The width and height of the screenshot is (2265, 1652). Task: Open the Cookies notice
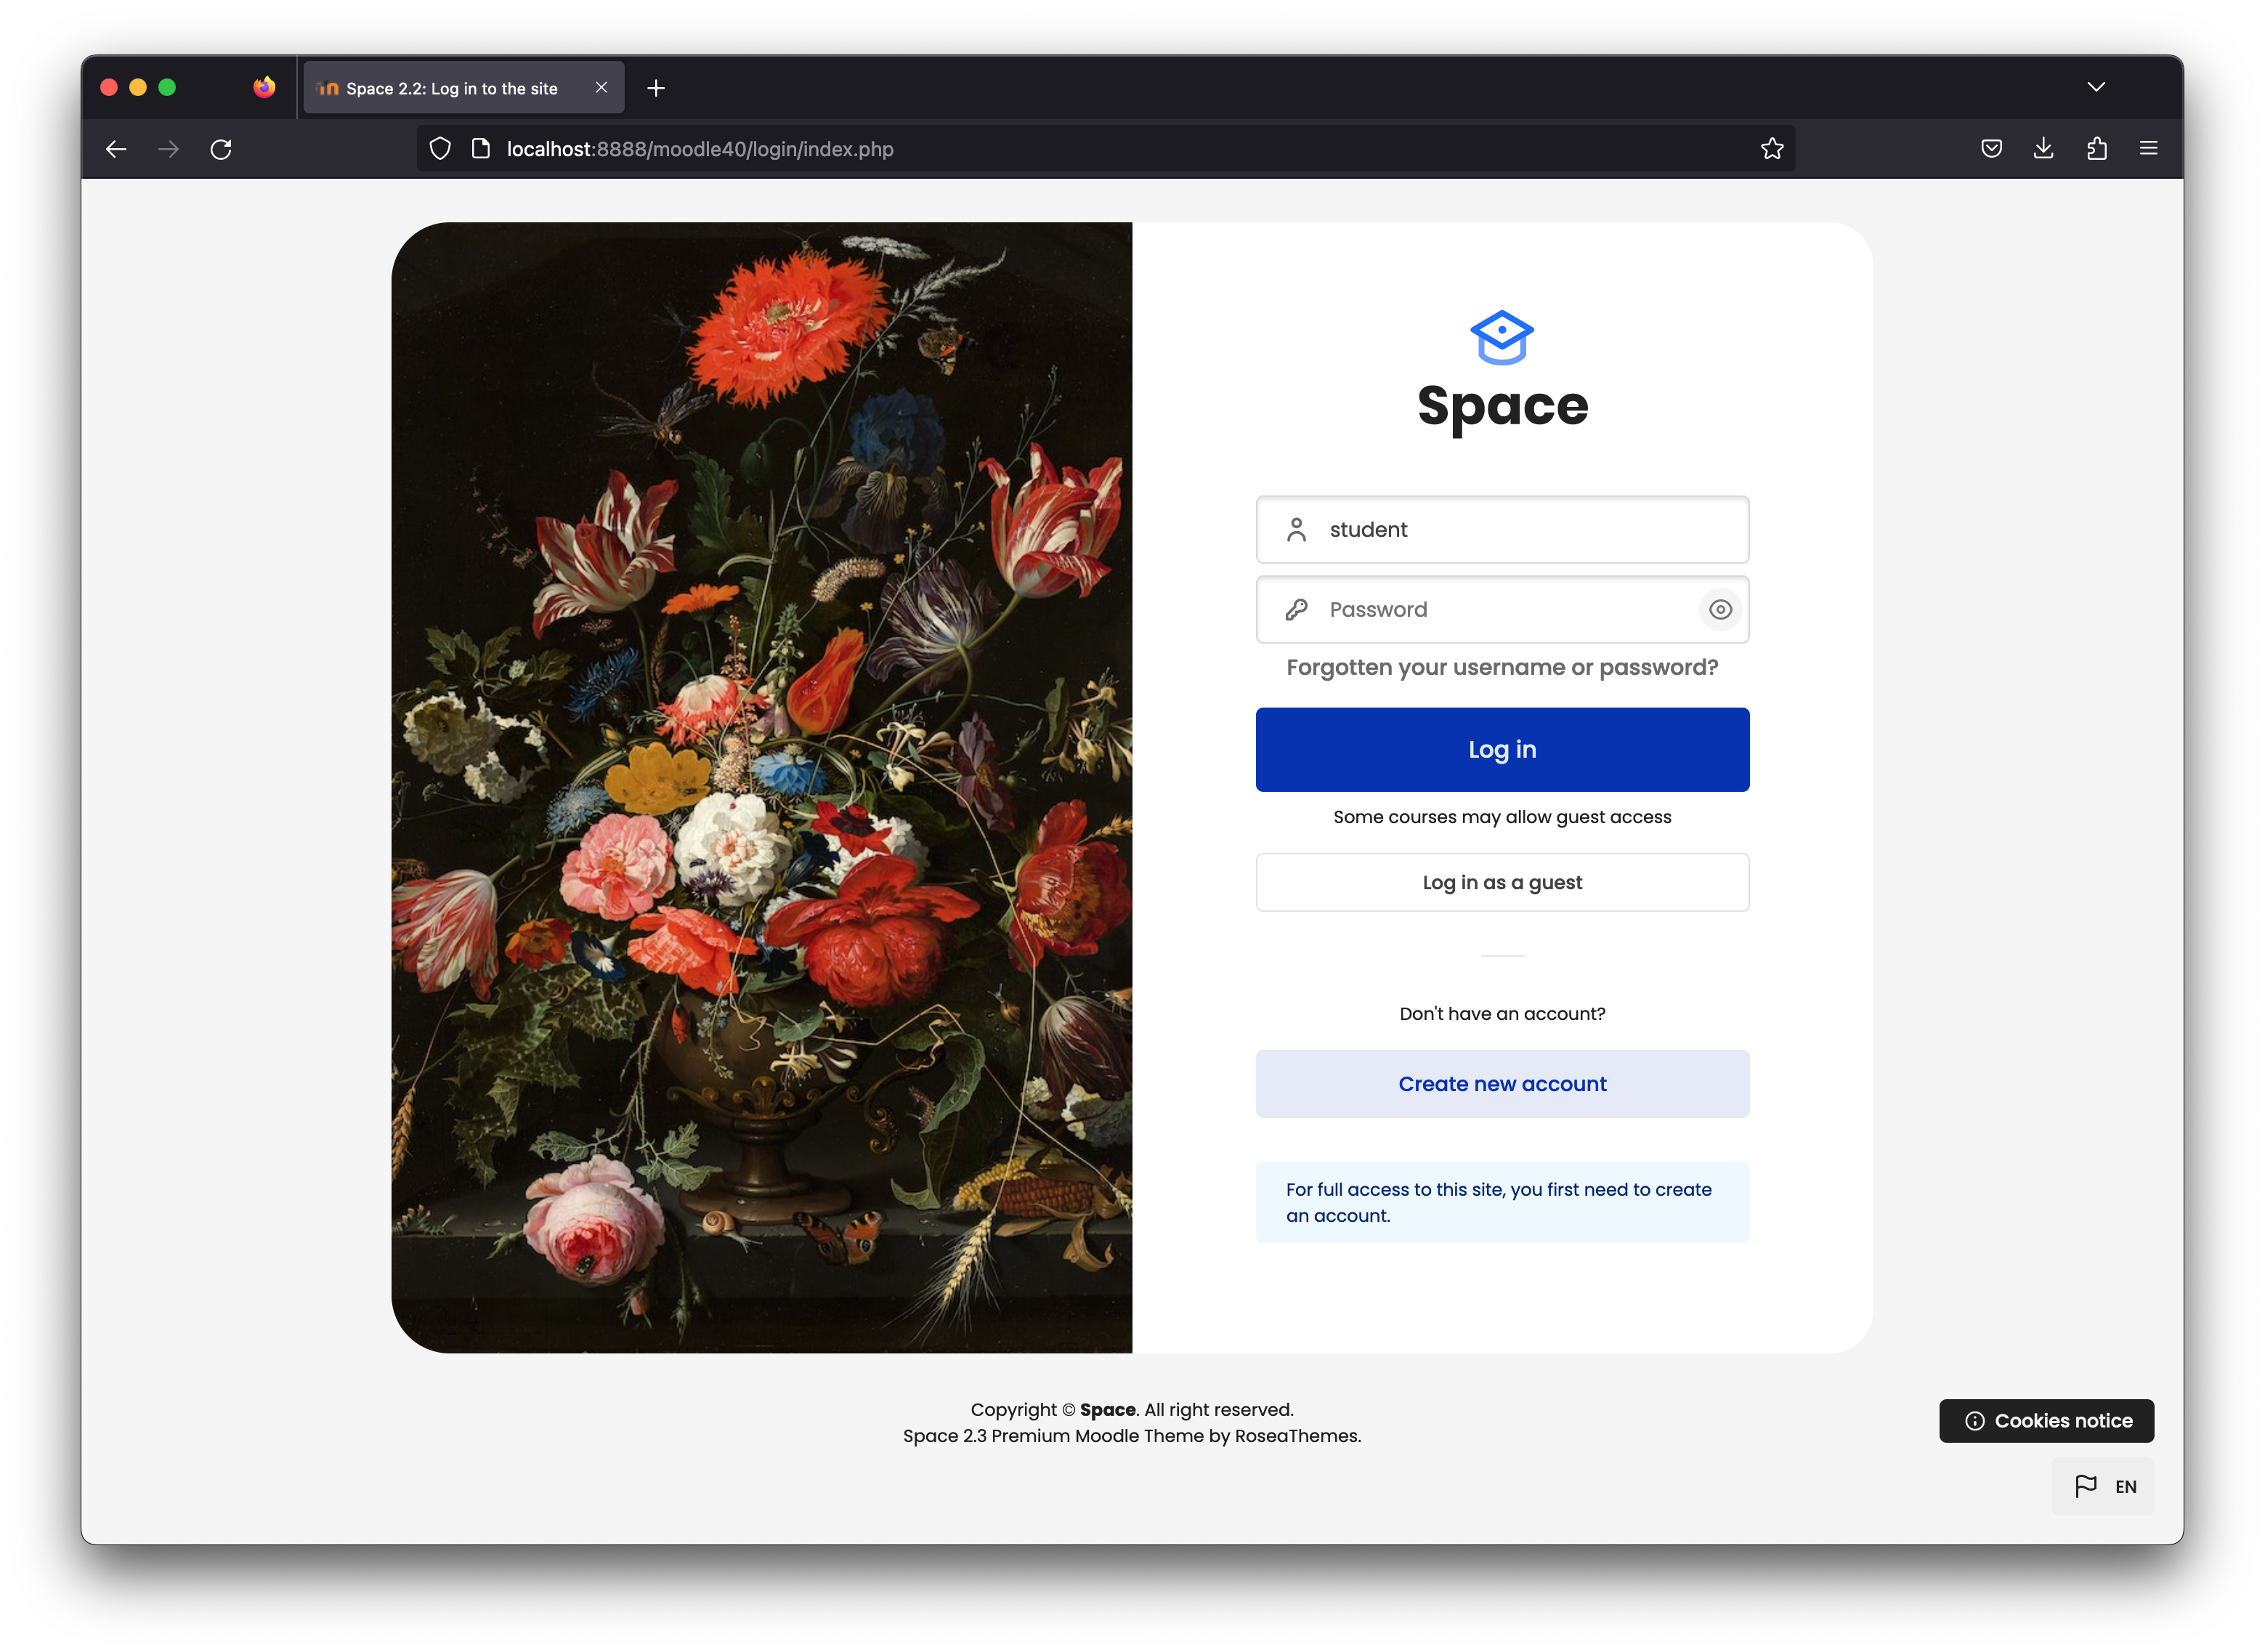pos(2046,1420)
